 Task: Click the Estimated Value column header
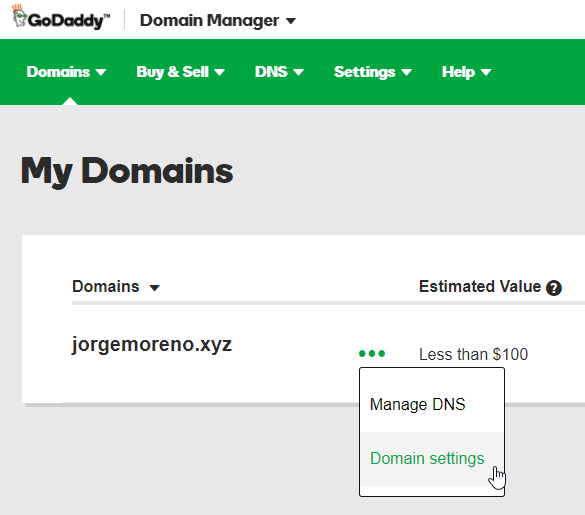[480, 287]
